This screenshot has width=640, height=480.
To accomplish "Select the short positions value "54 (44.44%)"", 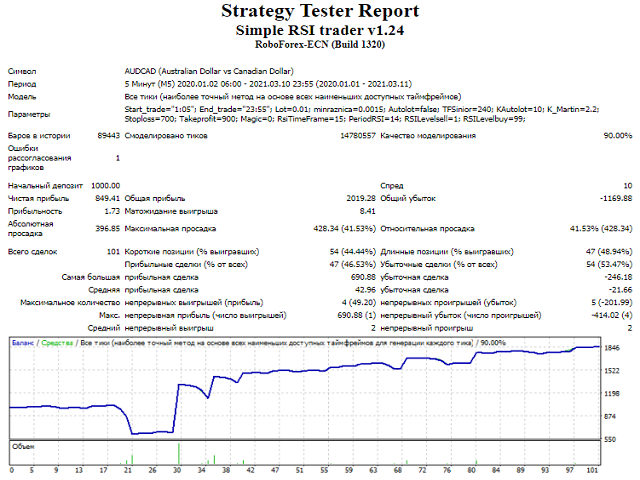I will coord(353,252).
